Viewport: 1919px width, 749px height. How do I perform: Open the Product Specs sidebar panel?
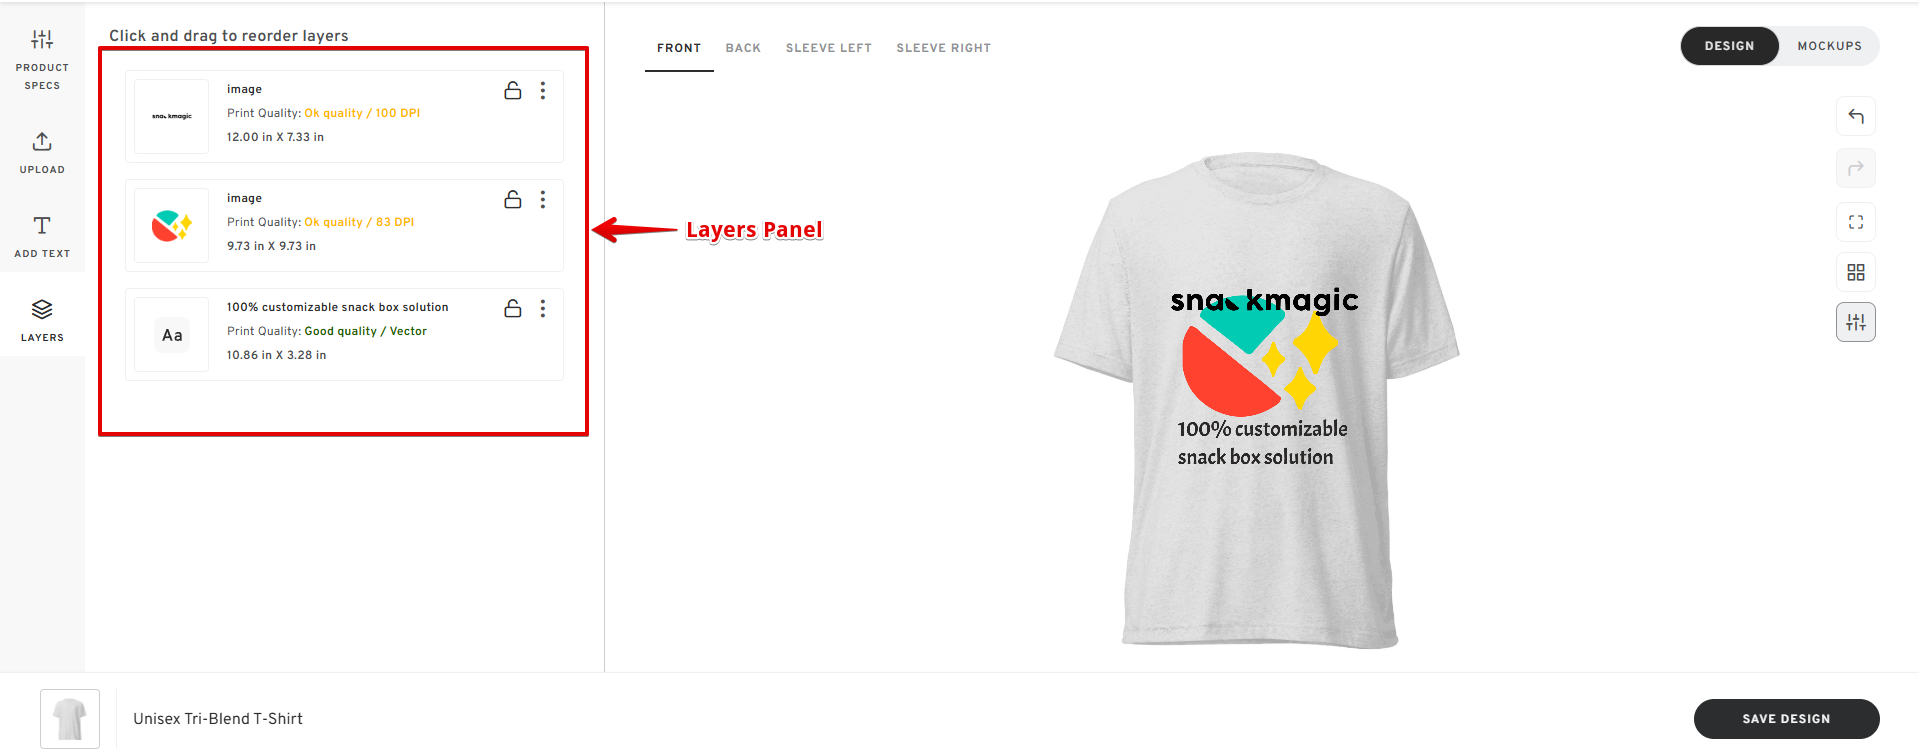pyautogui.click(x=42, y=60)
